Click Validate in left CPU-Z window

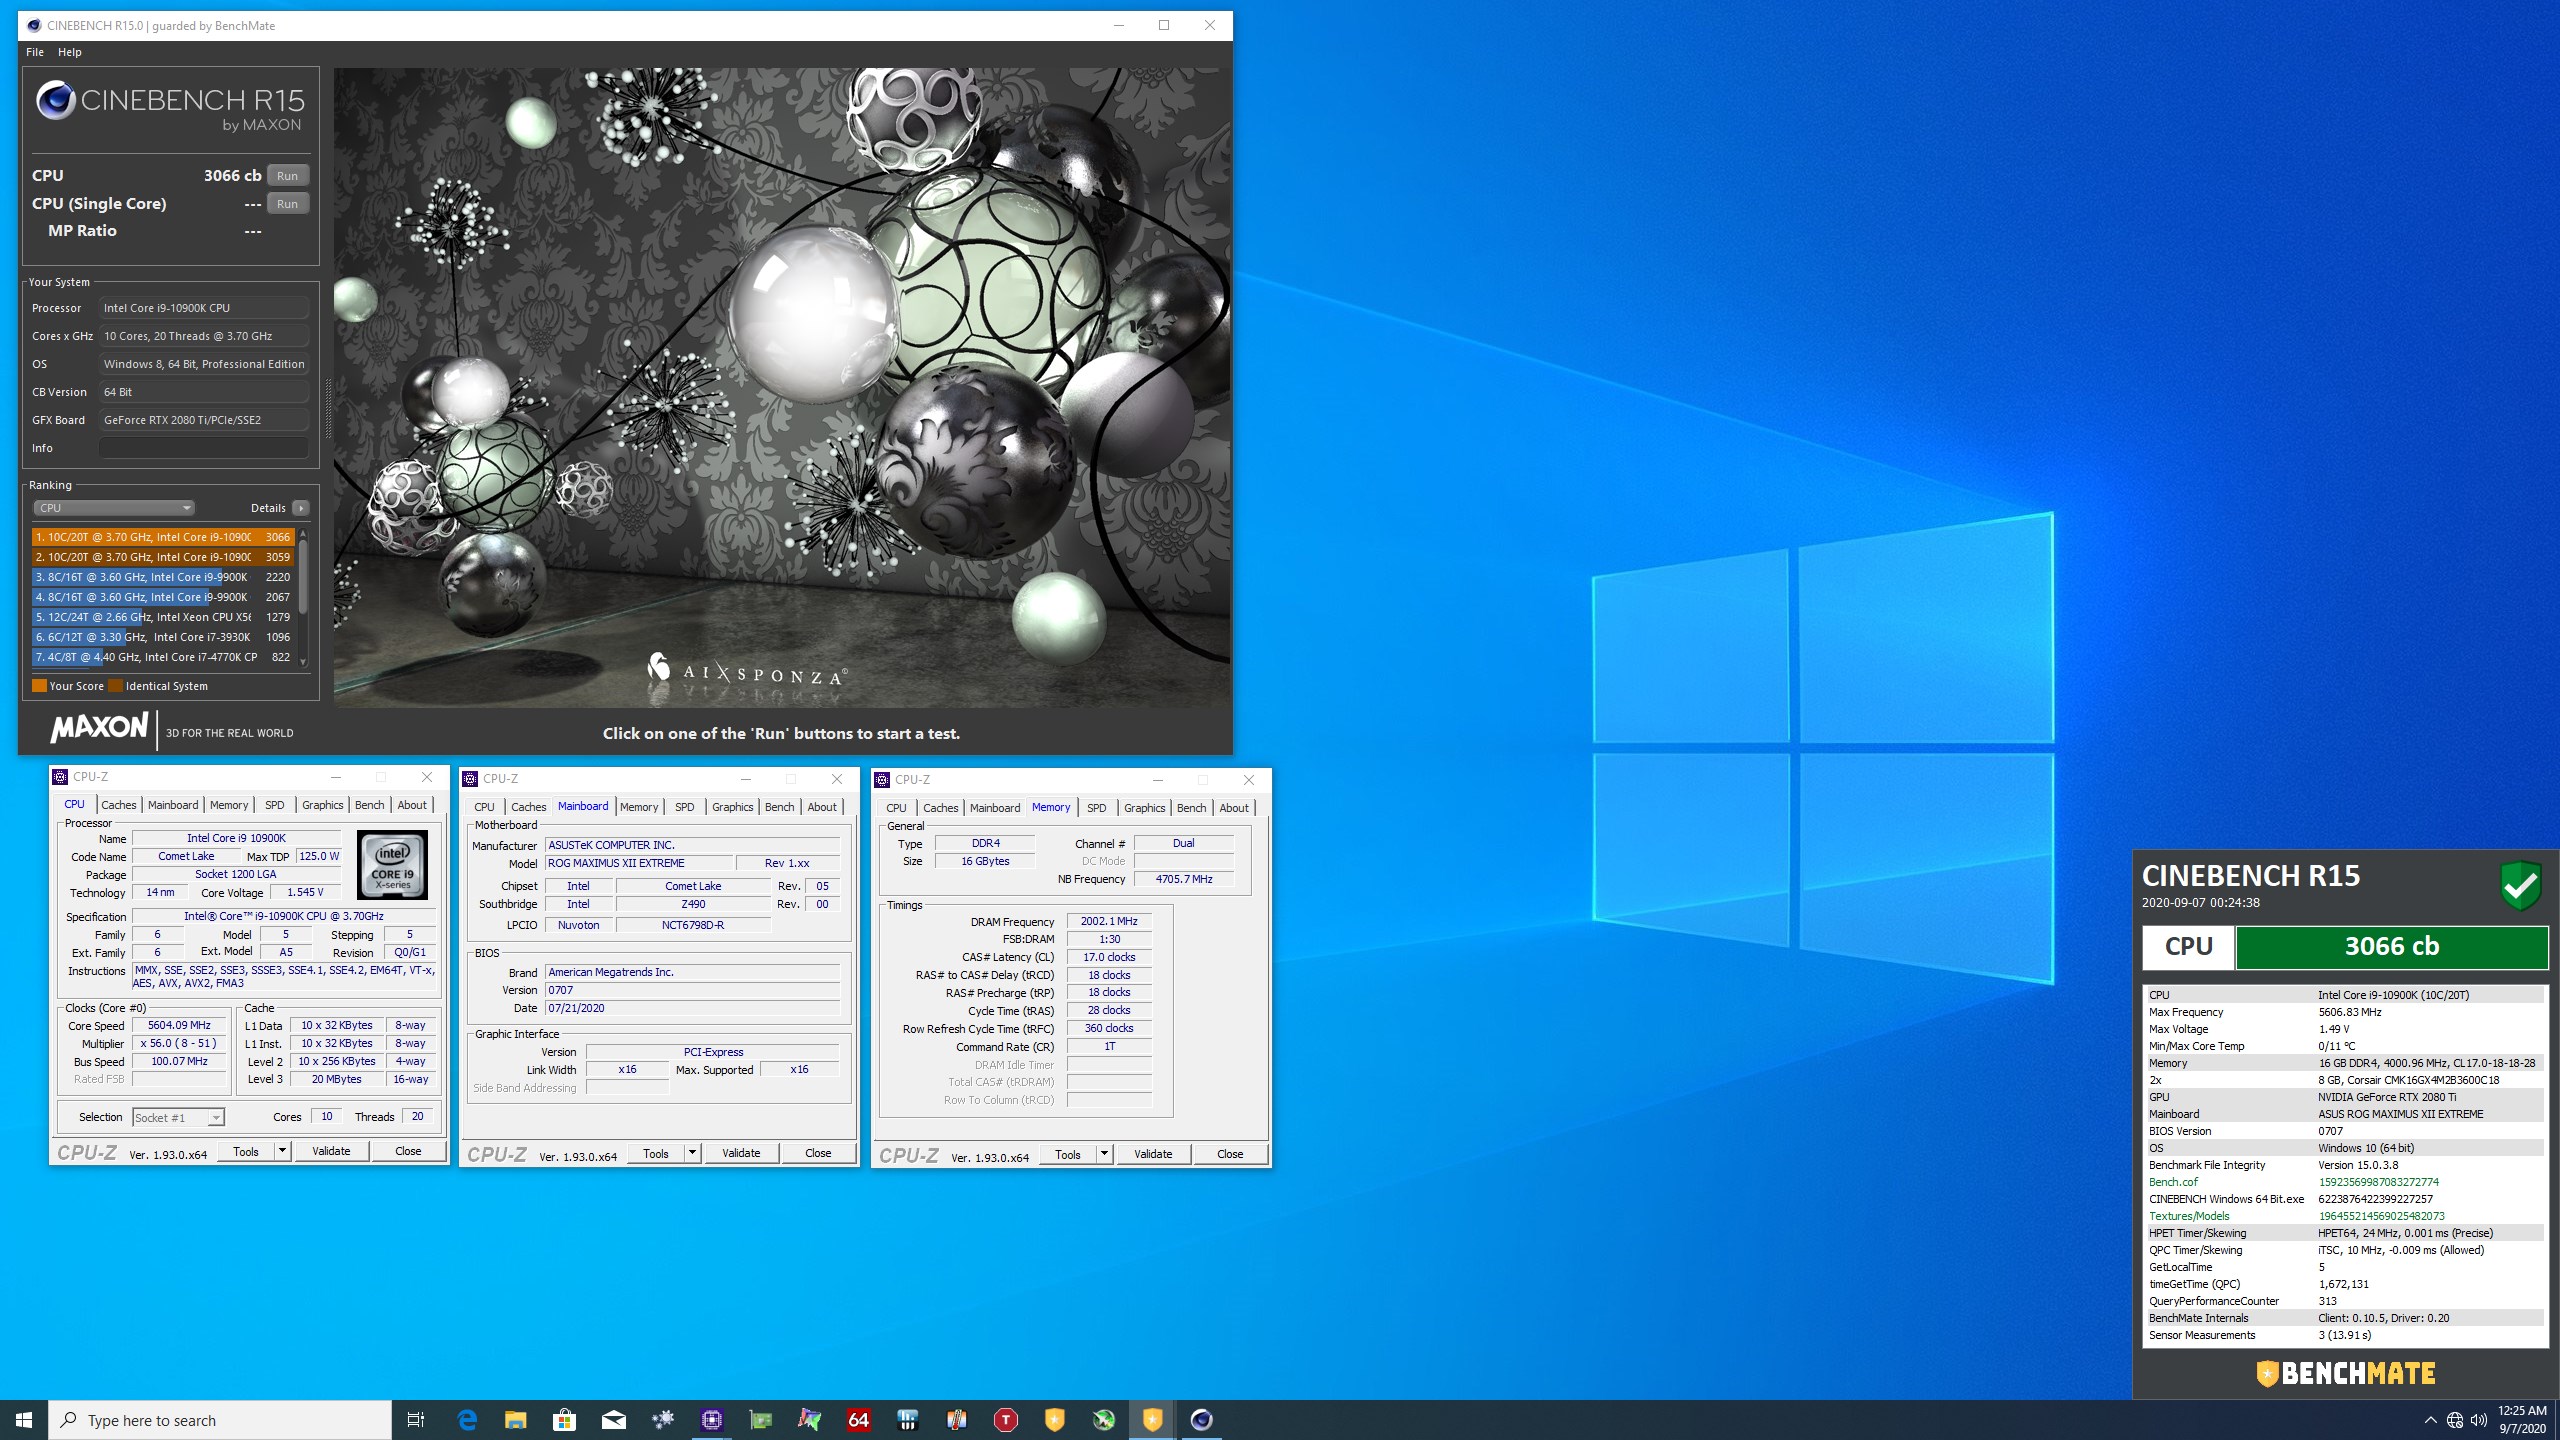[x=331, y=1152]
